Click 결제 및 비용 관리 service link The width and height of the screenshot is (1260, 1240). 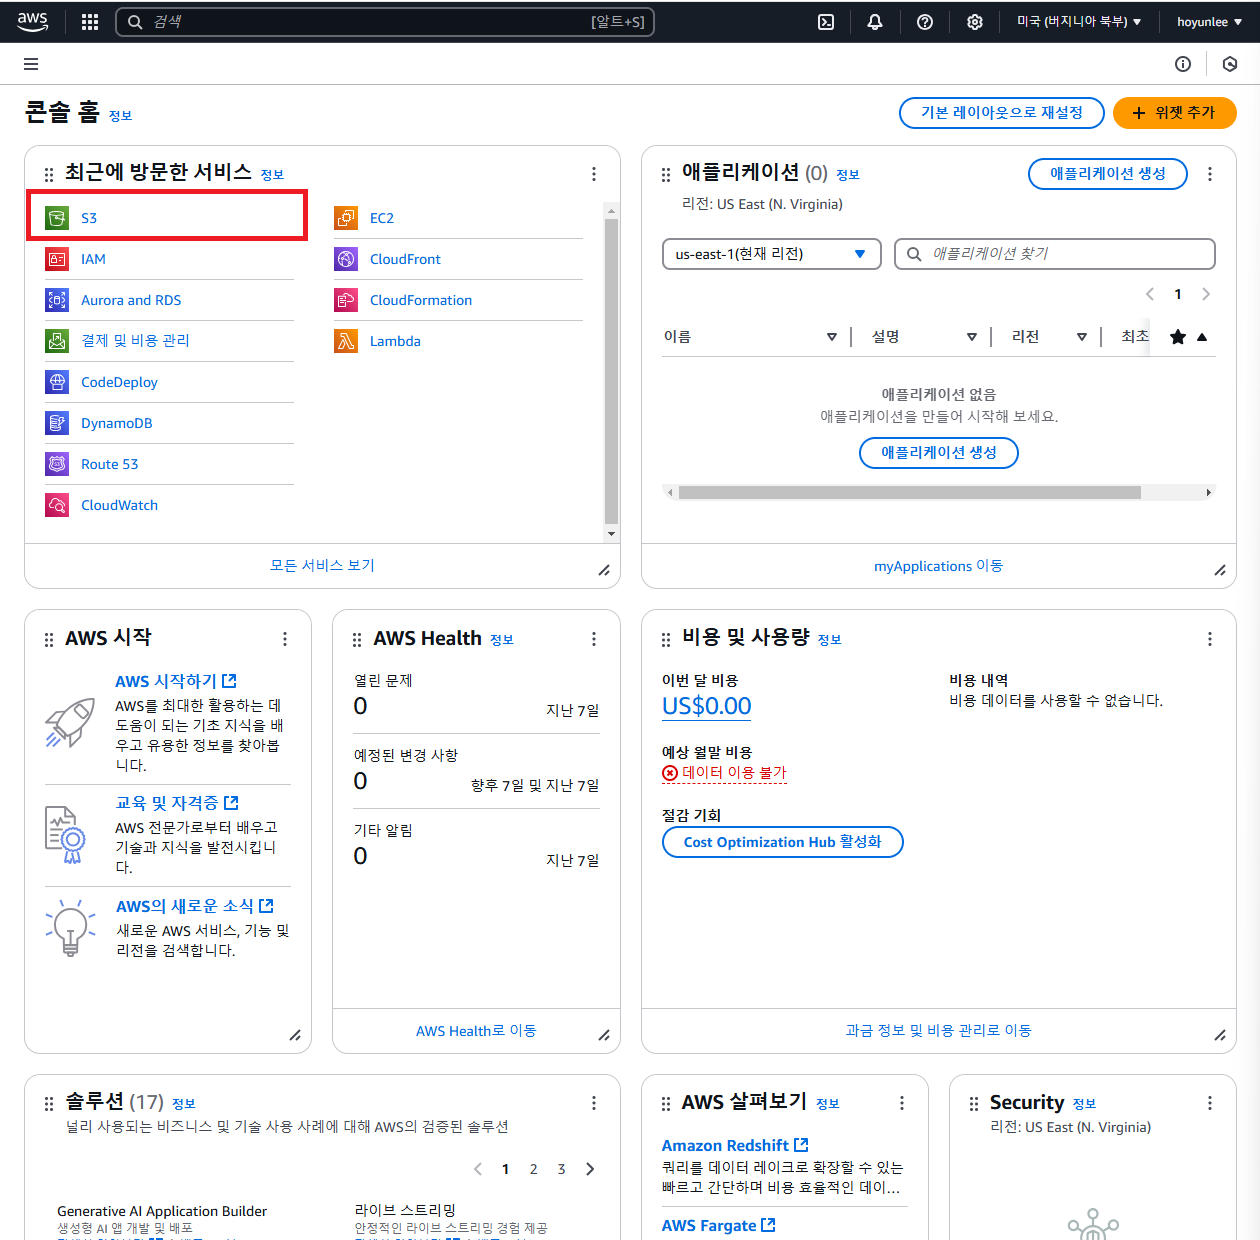coord(135,341)
